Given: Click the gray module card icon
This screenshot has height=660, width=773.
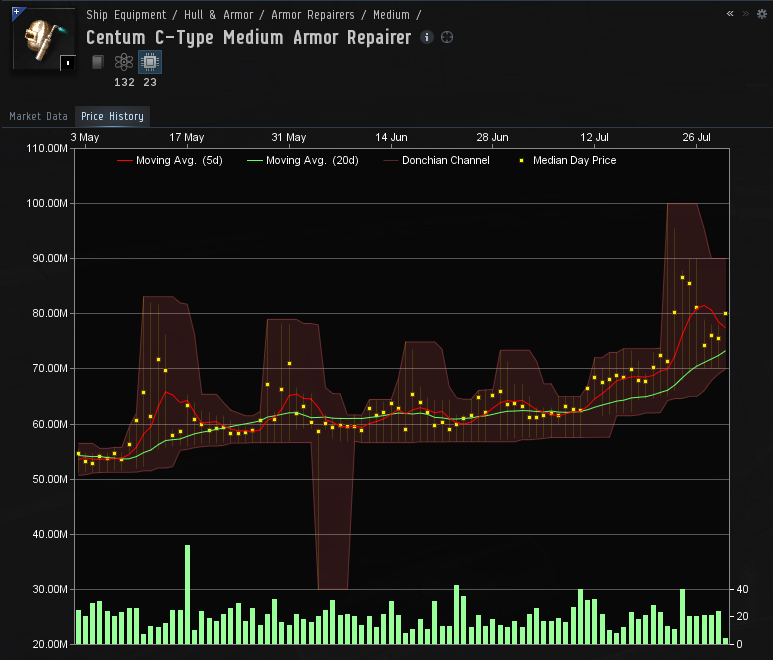Looking at the screenshot, I should point(98,62).
